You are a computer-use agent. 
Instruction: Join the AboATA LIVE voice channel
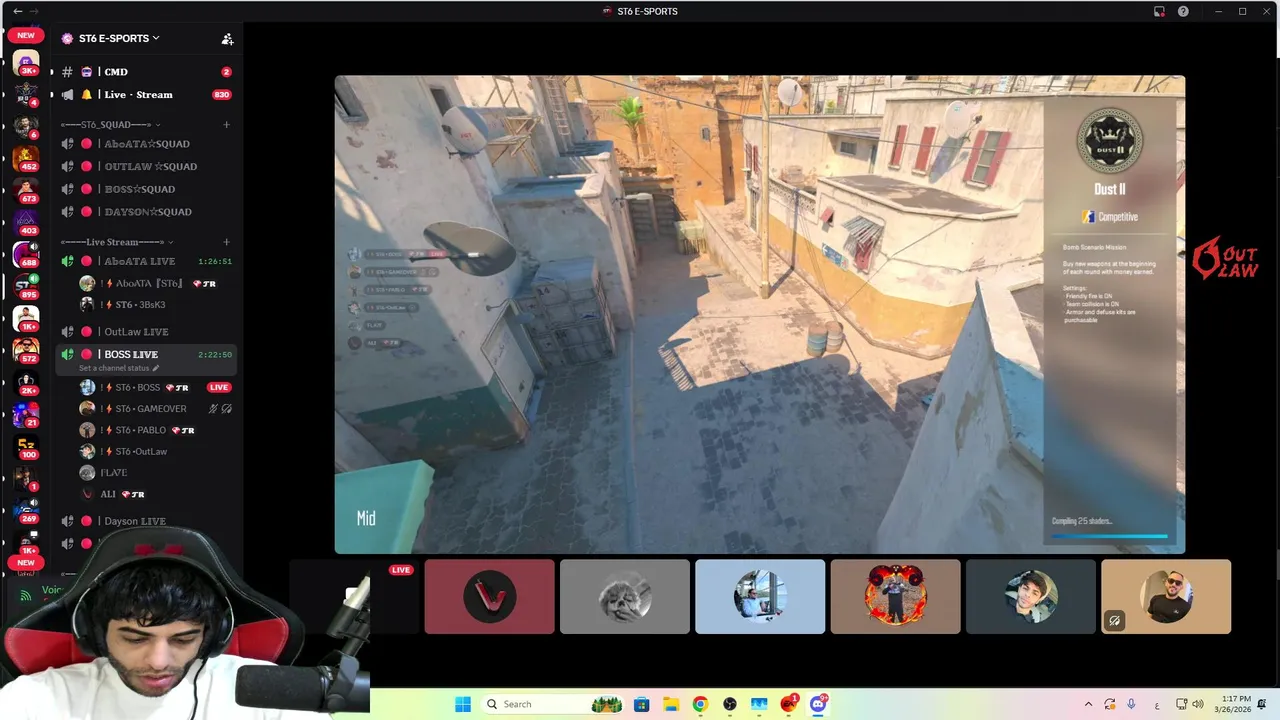pyautogui.click(x=147, y=261)
